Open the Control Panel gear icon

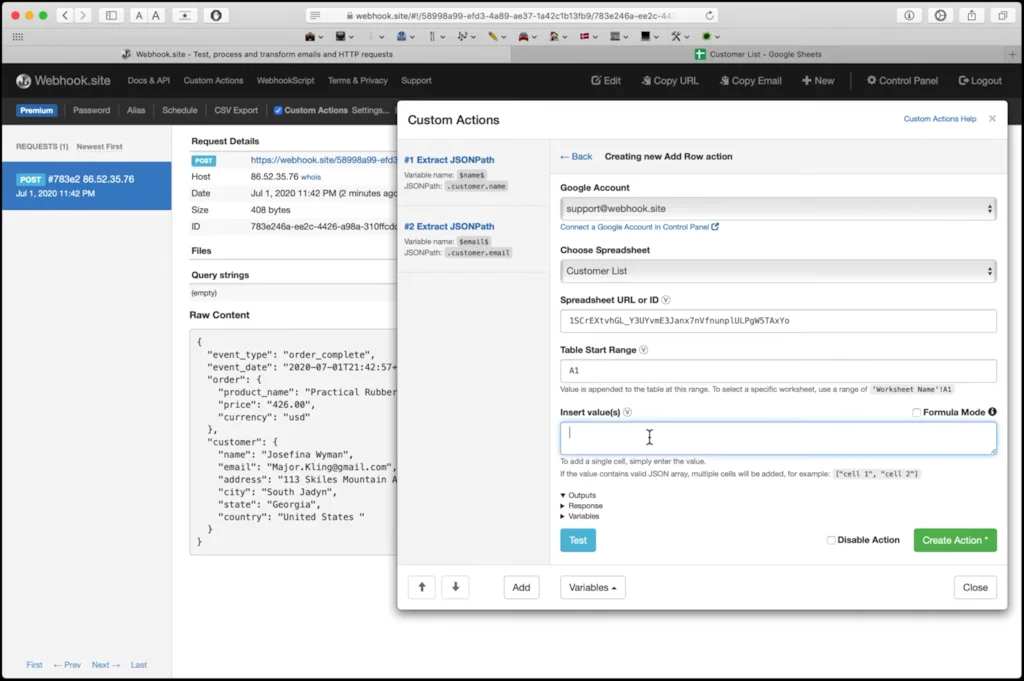pos(871,80)
